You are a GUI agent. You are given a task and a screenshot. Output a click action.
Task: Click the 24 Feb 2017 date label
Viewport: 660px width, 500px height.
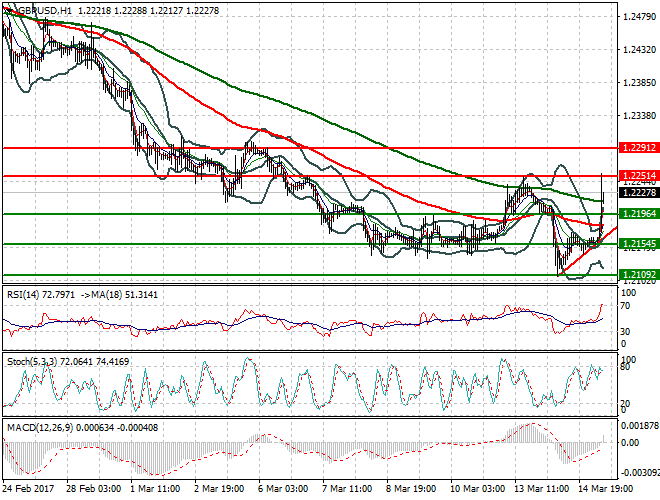click(27, 492)
